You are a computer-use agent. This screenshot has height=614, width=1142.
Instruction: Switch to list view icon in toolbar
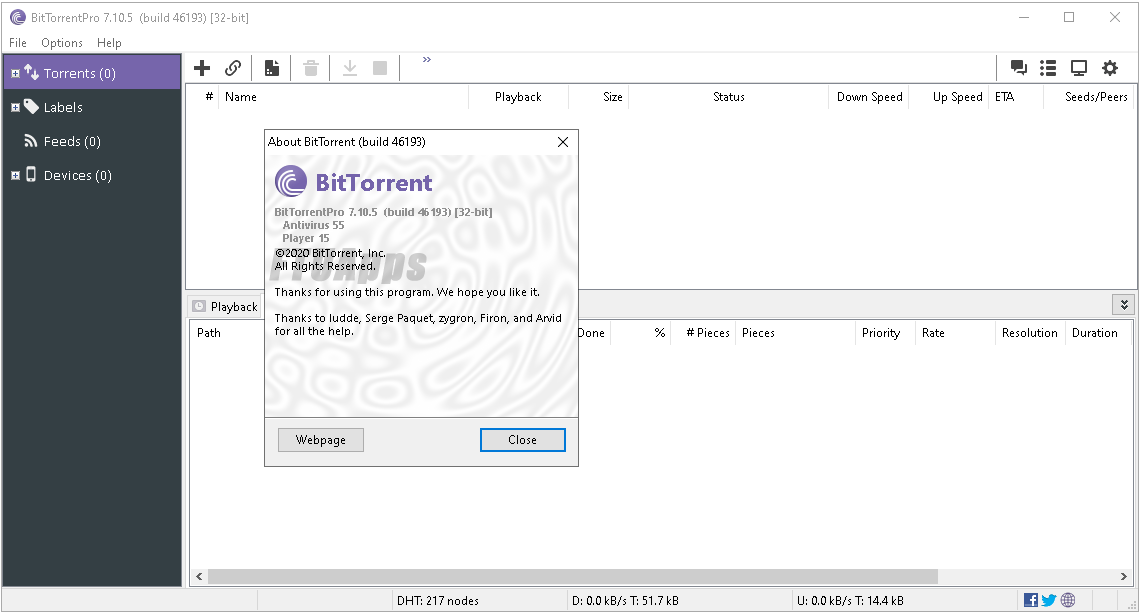coord(1048,68)
